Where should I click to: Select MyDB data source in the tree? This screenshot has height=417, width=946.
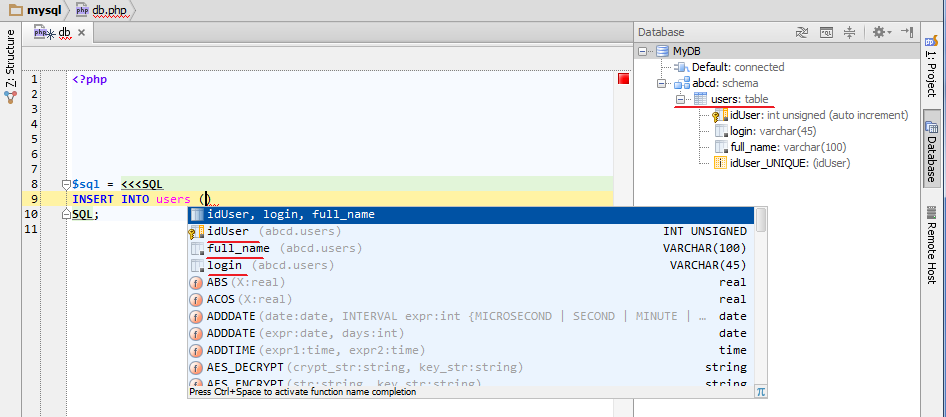pos(687,51)
